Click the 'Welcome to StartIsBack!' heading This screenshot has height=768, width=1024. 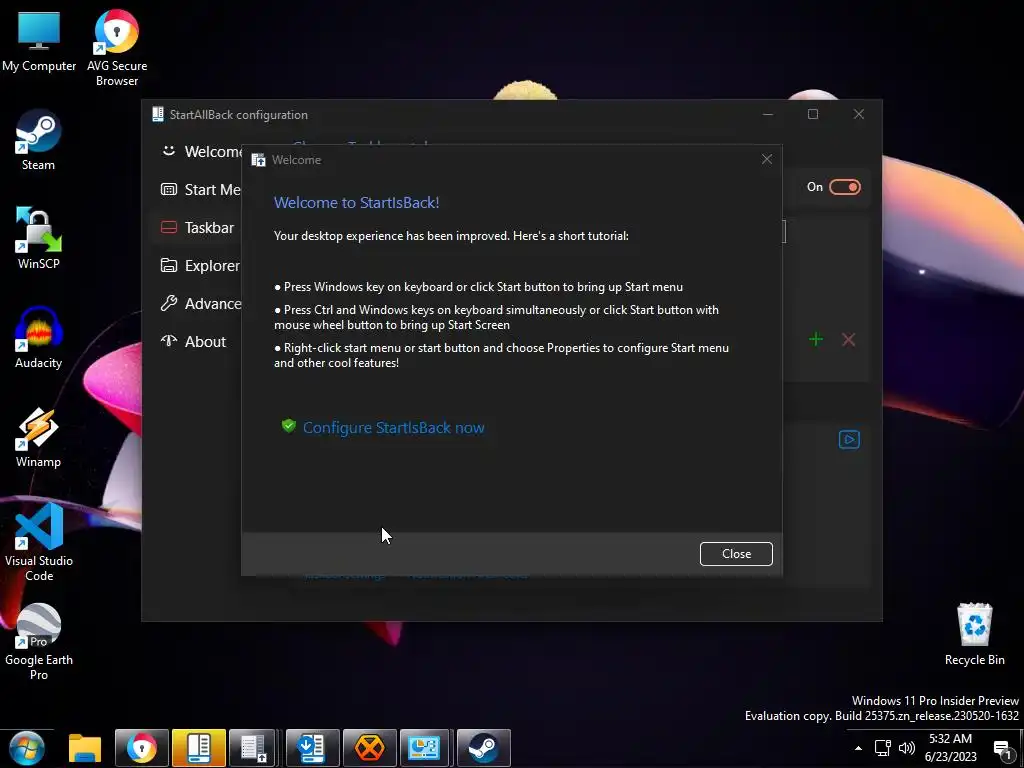[x=357, y=202]
